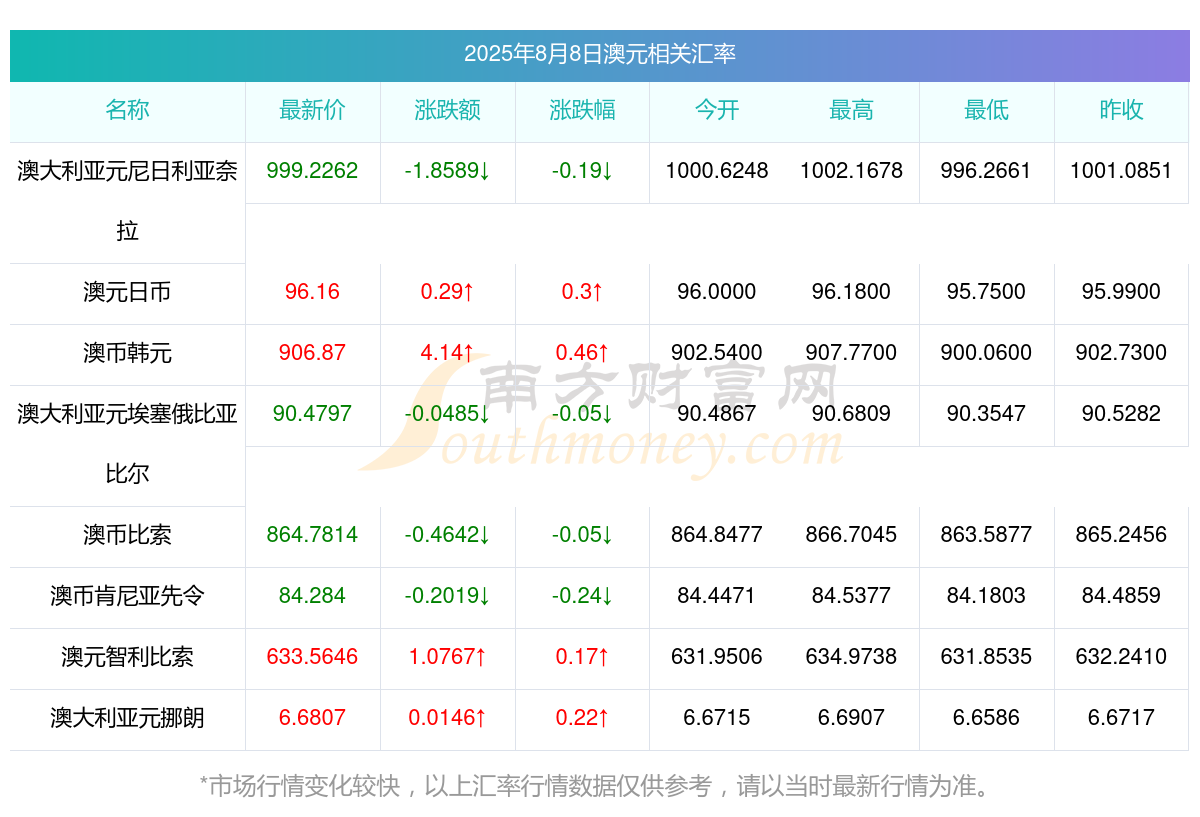
Task: Click latest price 633.5646
Action: pos(313,657)
